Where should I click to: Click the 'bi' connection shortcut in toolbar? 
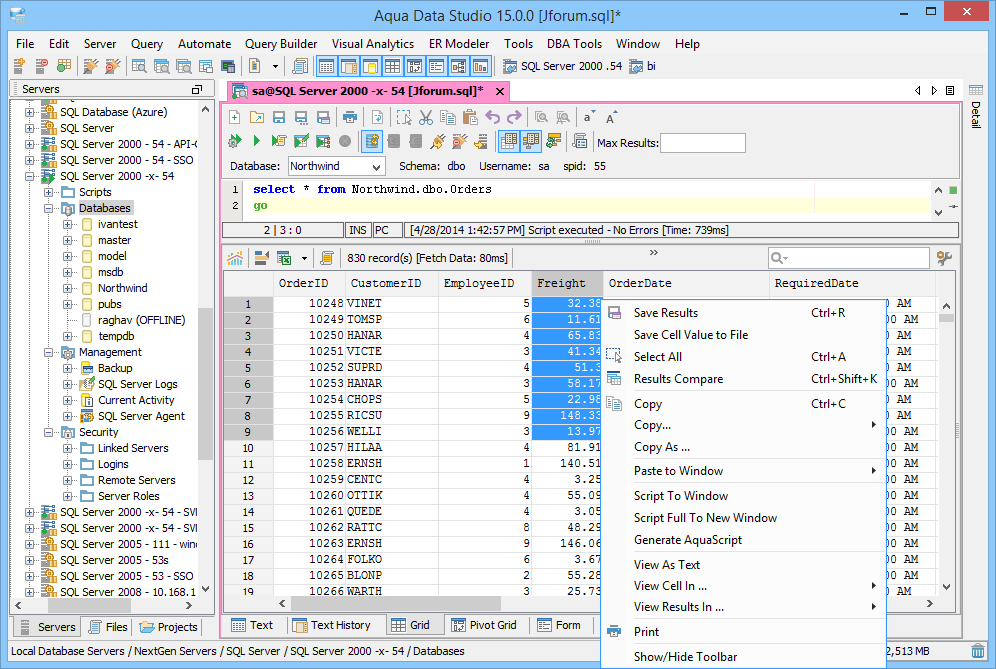tap(642, 66)
